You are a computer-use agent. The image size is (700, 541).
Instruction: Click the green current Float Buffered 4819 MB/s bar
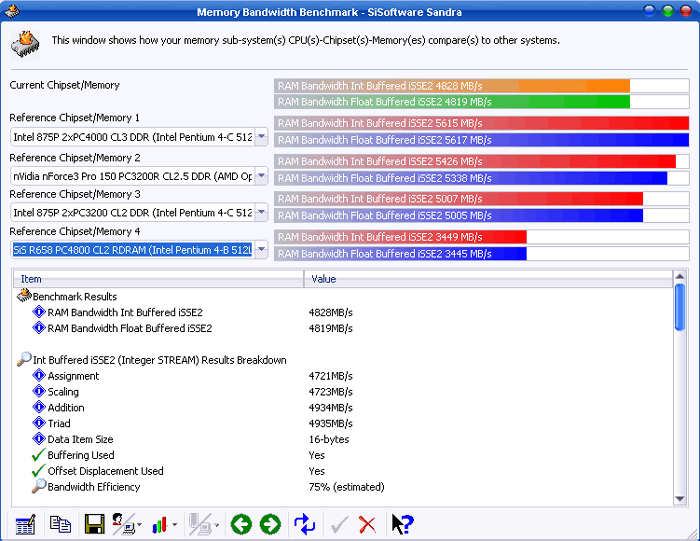tap(452, 102)
